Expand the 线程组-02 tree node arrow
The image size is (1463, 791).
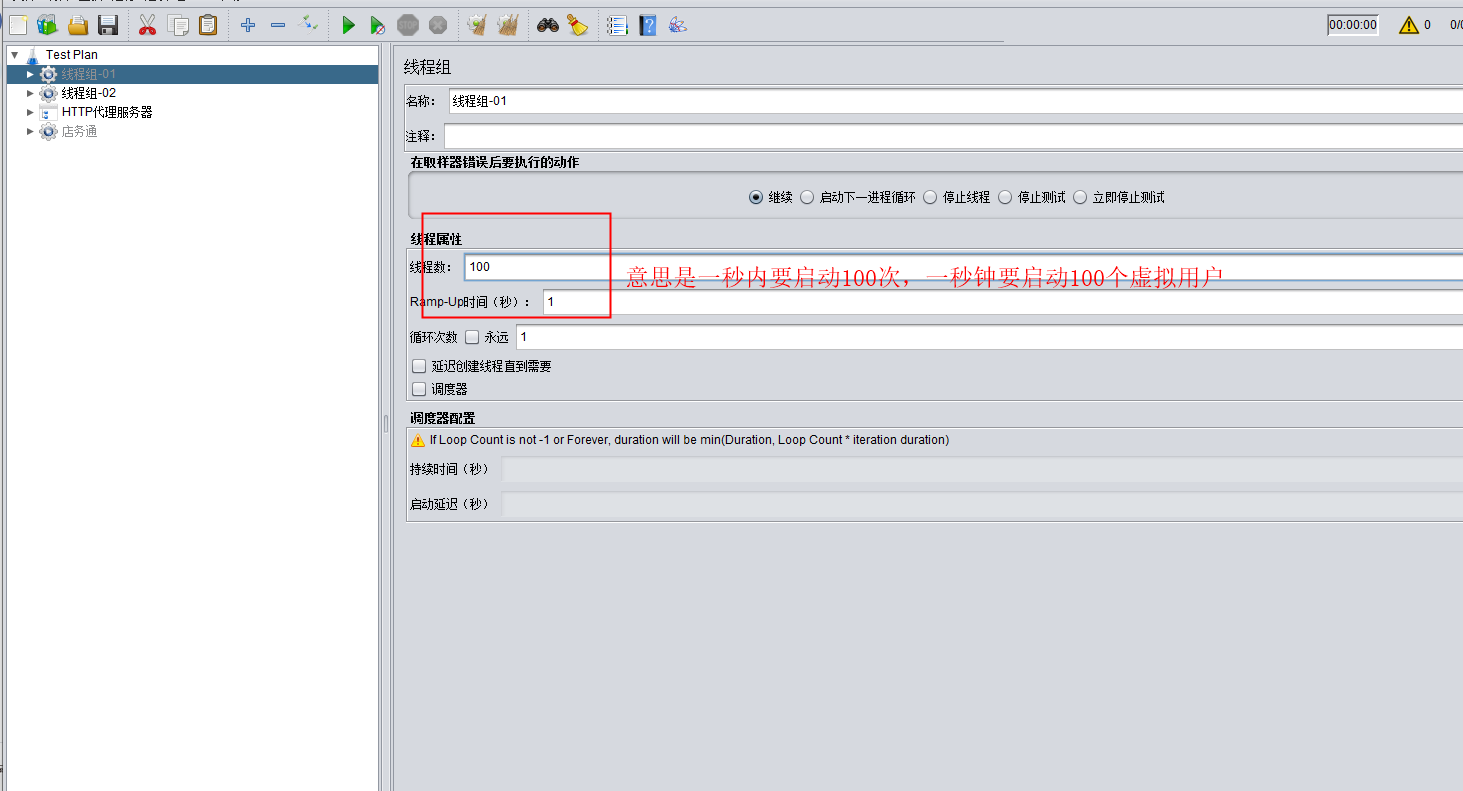pos(30,93)
